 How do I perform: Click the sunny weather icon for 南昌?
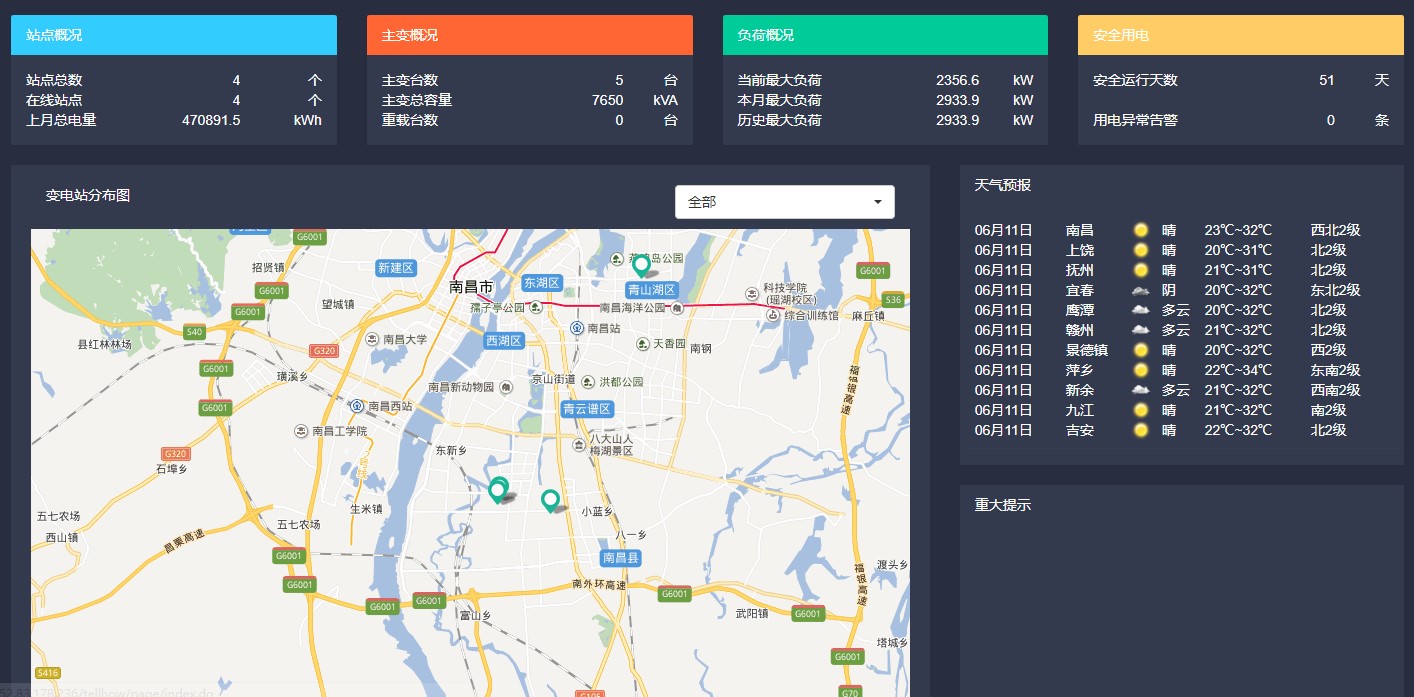point(1140,230)
